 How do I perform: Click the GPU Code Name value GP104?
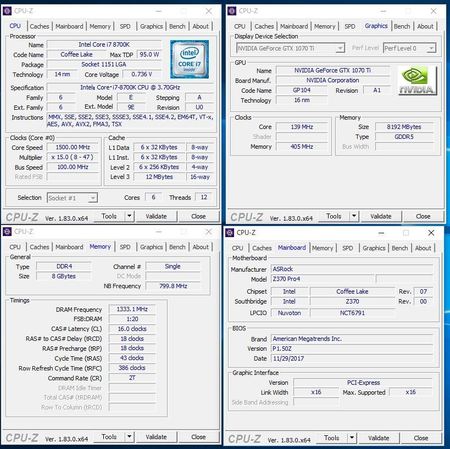[x=302, y=90]
